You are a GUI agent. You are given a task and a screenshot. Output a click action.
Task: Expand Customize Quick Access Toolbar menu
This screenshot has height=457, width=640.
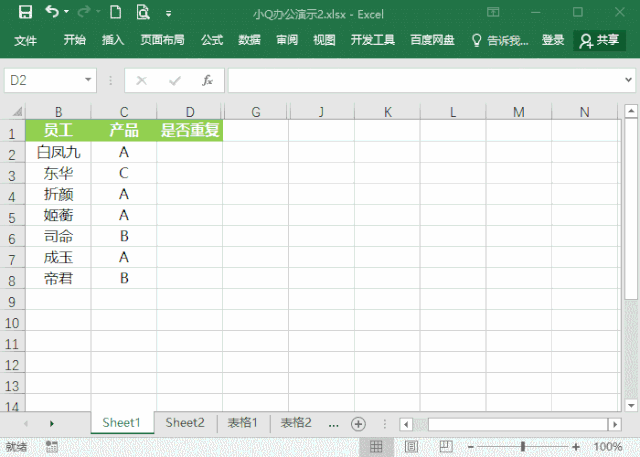click(x=168, y=14)
